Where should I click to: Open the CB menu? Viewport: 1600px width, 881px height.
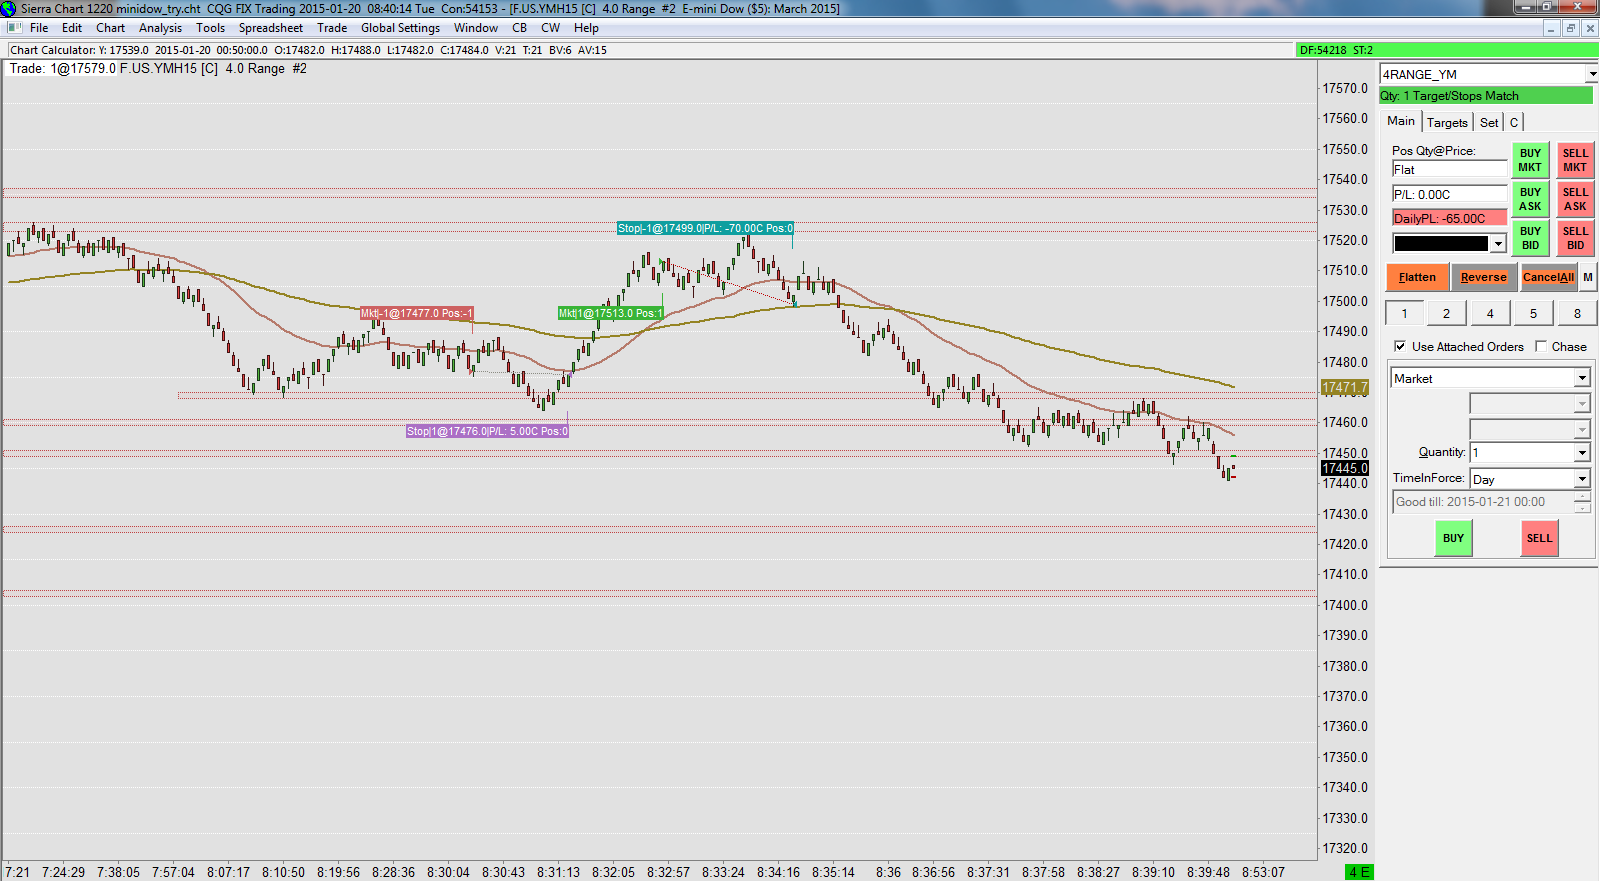pyautogui.click(x=520, y=28)
